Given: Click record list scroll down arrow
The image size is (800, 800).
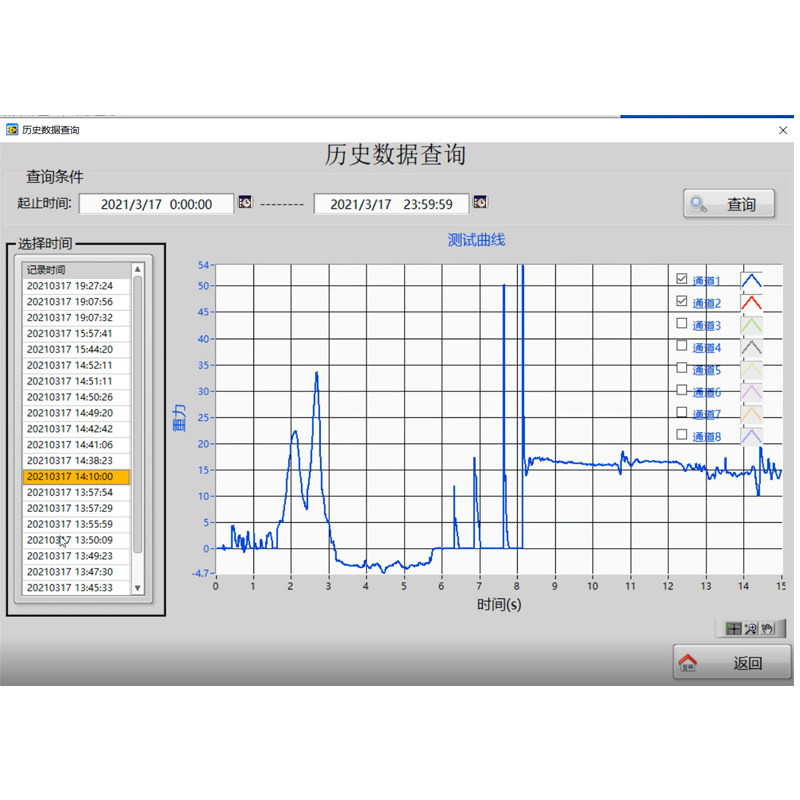Looking at the screenshot, I should coord(137,588).
